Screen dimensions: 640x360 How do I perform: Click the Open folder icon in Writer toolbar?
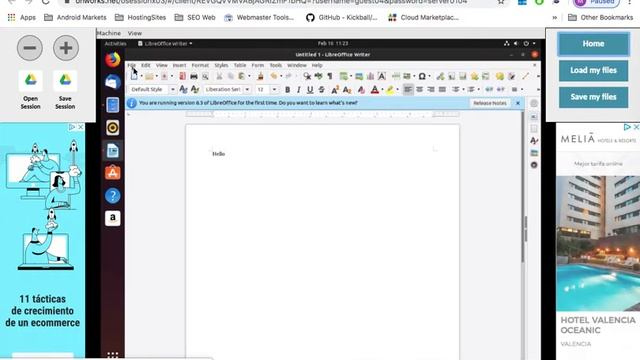tap(149, 76)
